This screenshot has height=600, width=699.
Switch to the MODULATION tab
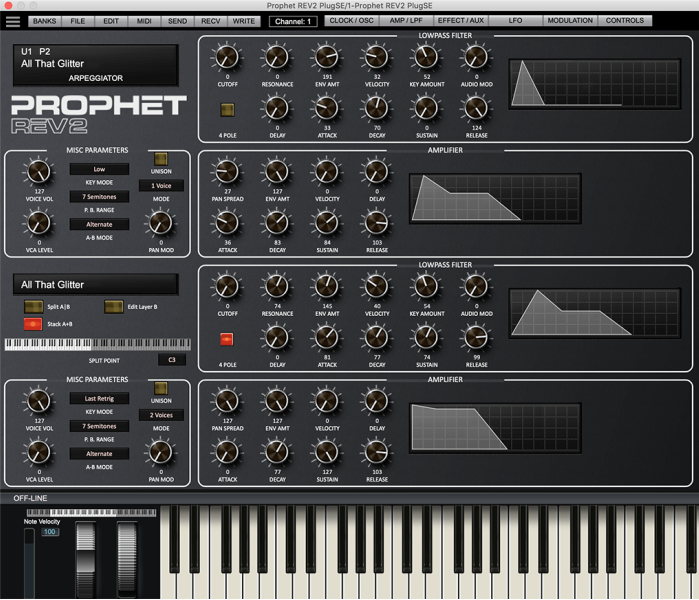click(570, 21)
